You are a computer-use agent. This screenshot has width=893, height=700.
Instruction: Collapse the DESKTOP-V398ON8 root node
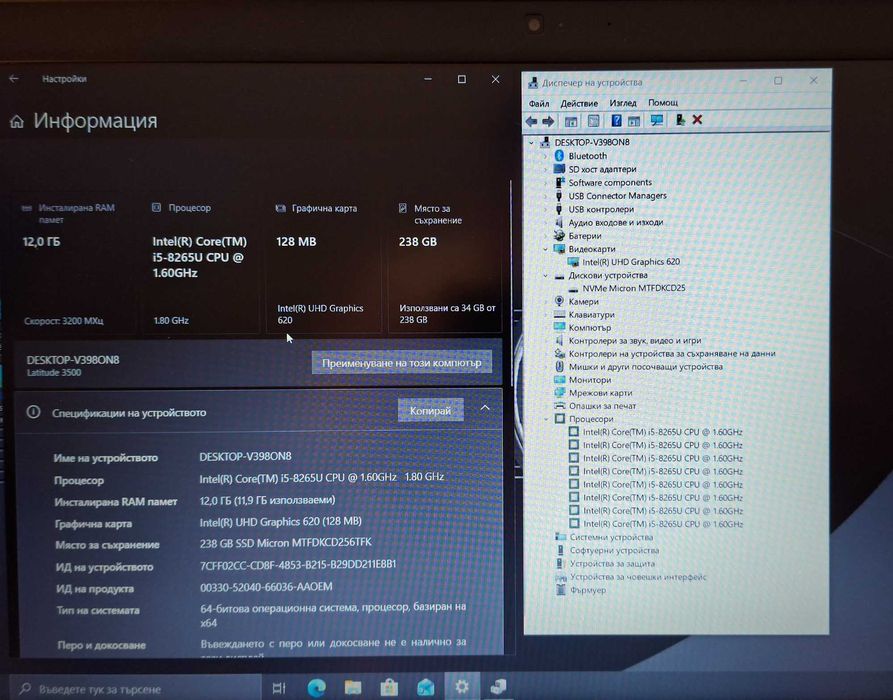(532, 142)
